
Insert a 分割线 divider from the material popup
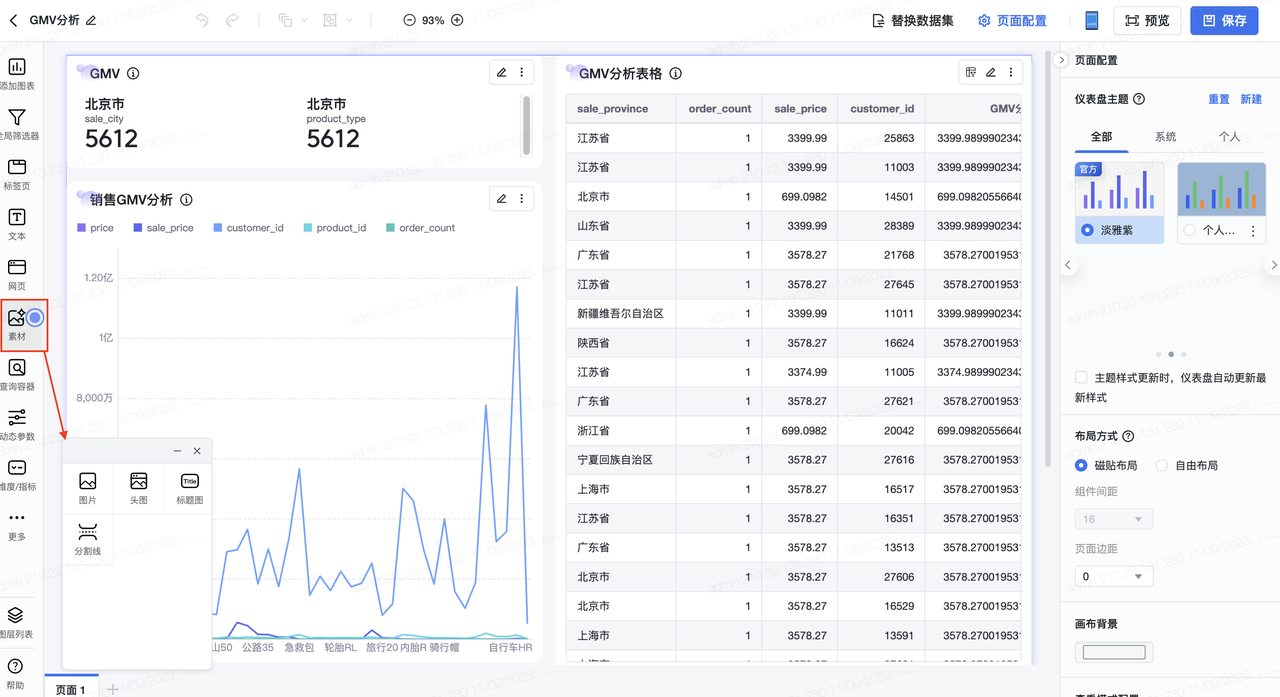coord(88,538)
